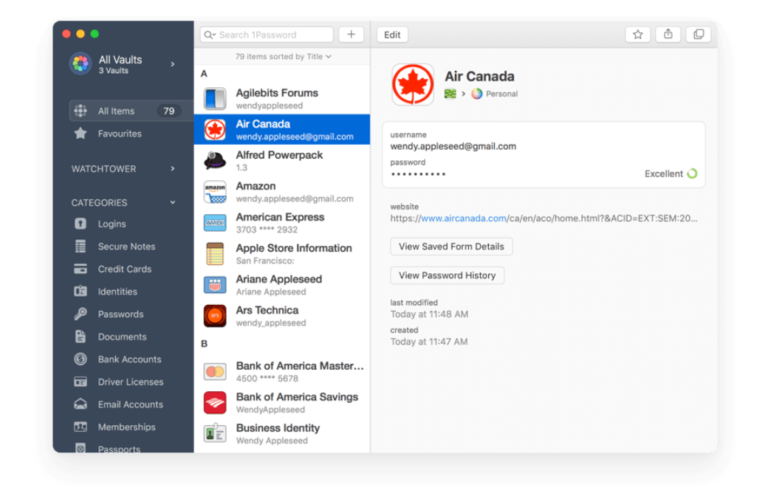Open the Credit Cards category icon

click(x=80, y=269)
